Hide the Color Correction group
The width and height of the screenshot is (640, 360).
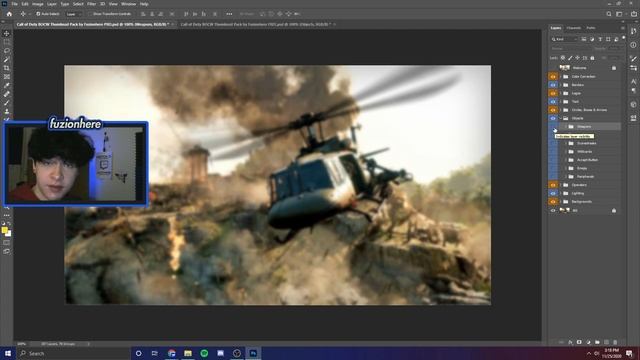pos(553,76)
